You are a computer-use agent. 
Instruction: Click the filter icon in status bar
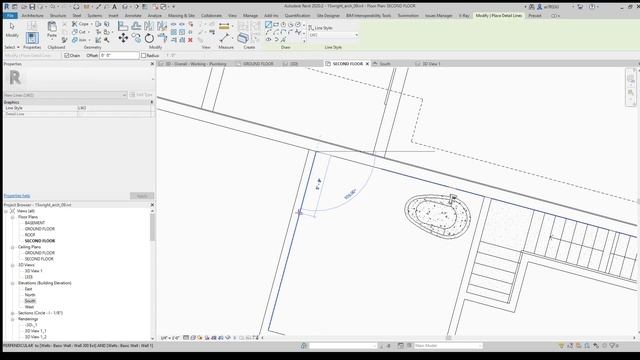coord(613,346)
